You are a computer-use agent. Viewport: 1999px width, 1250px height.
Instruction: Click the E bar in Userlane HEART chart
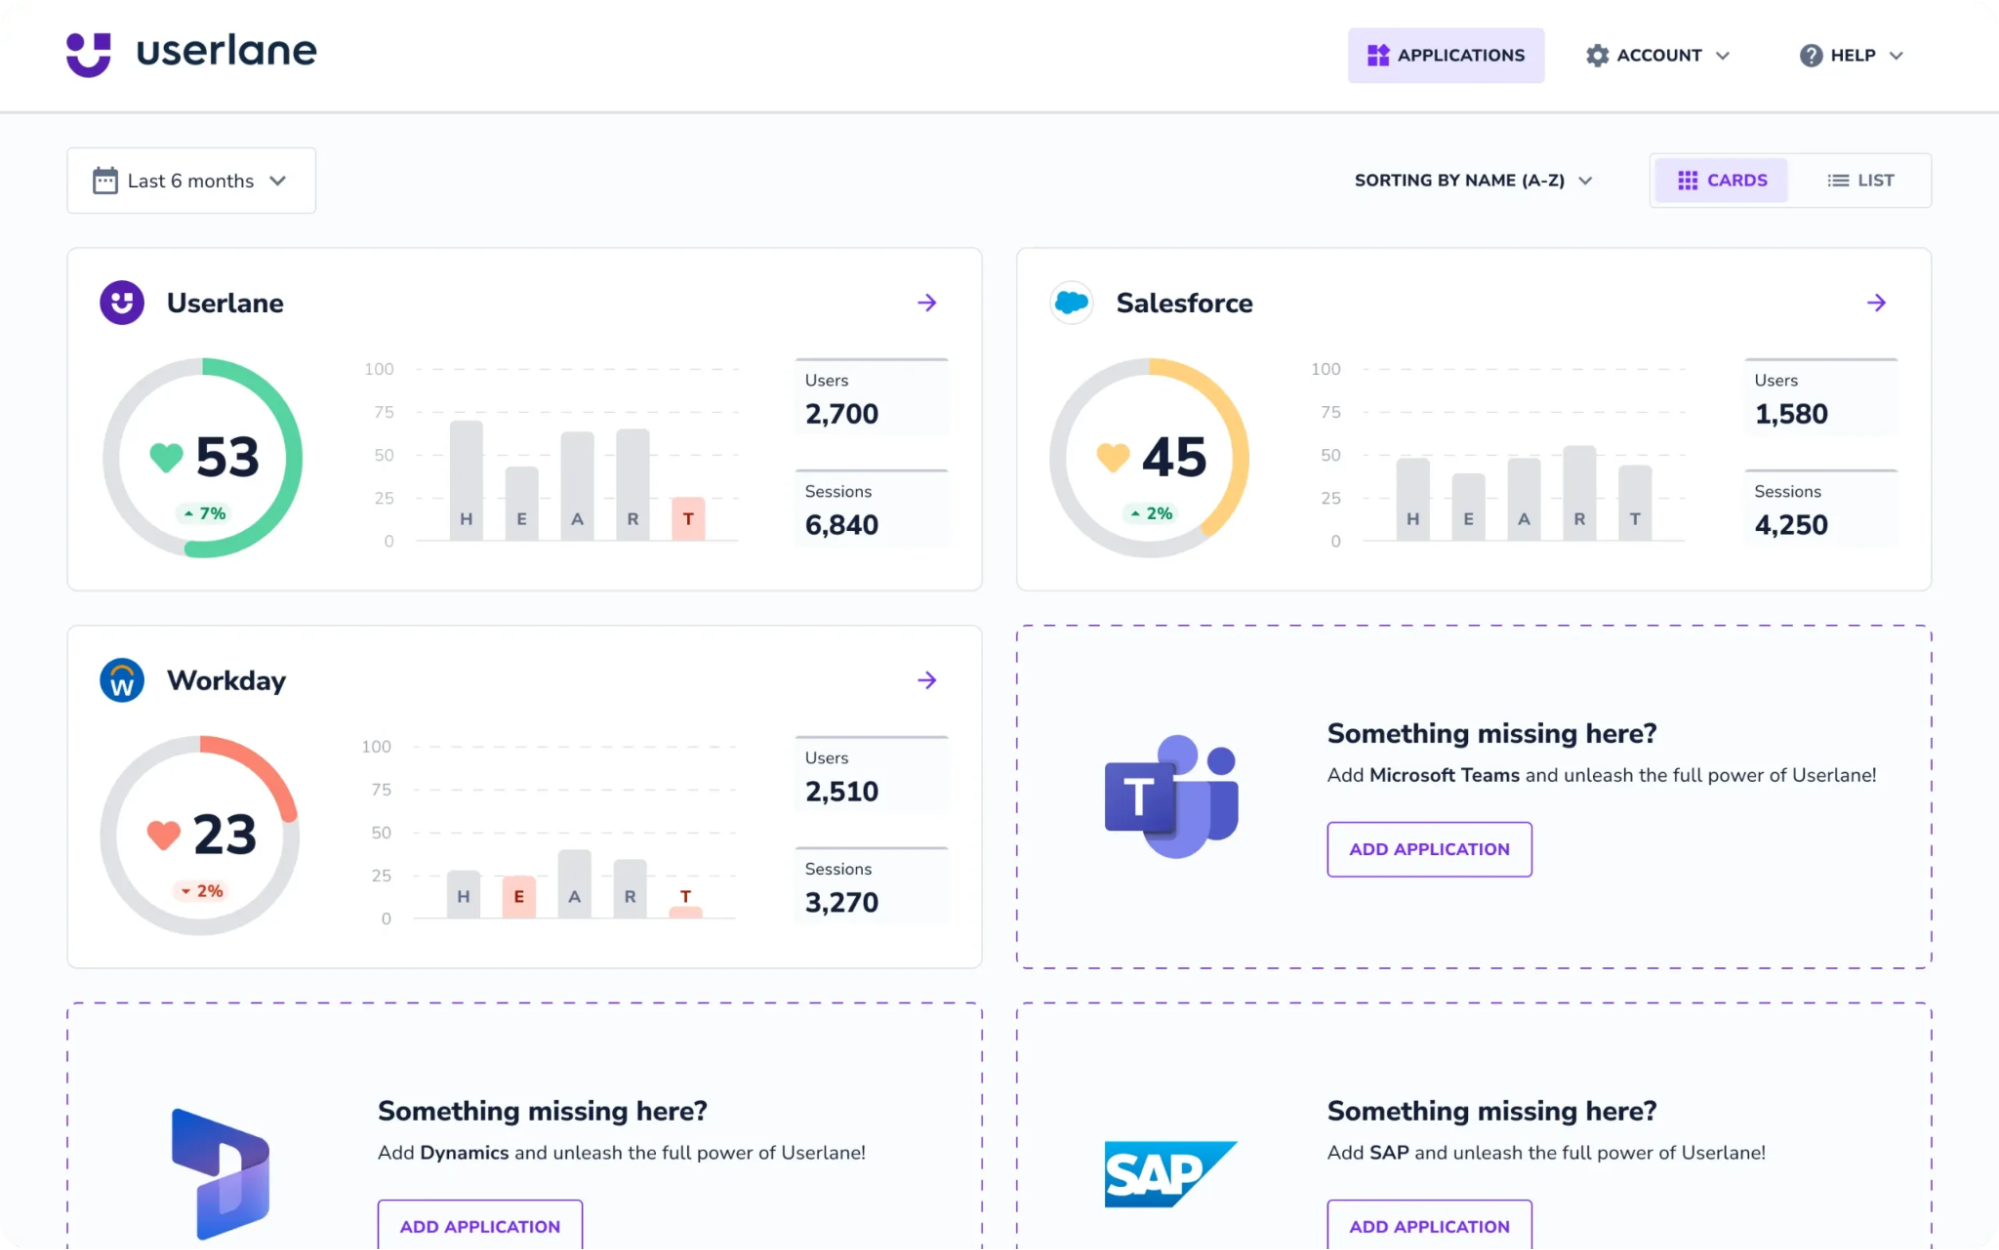click(521, 504)
